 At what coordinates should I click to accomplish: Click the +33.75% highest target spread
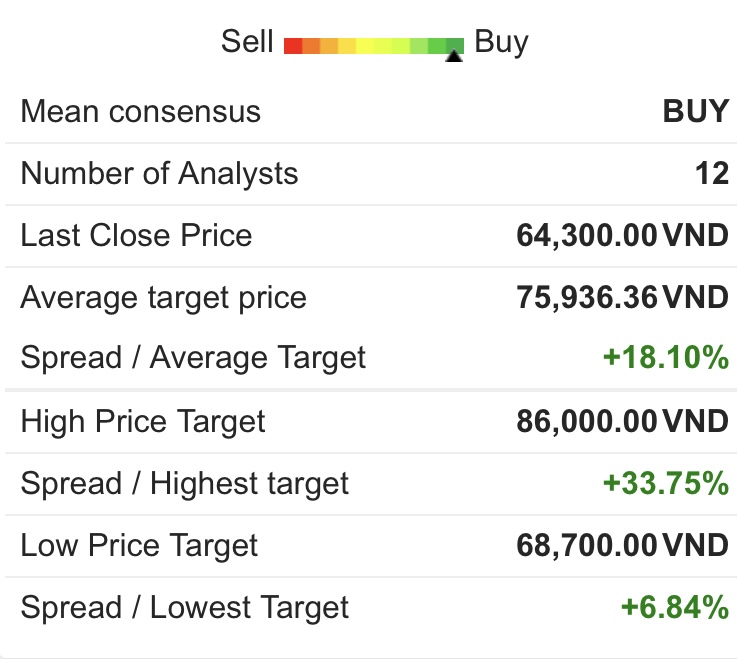point(666,483)
